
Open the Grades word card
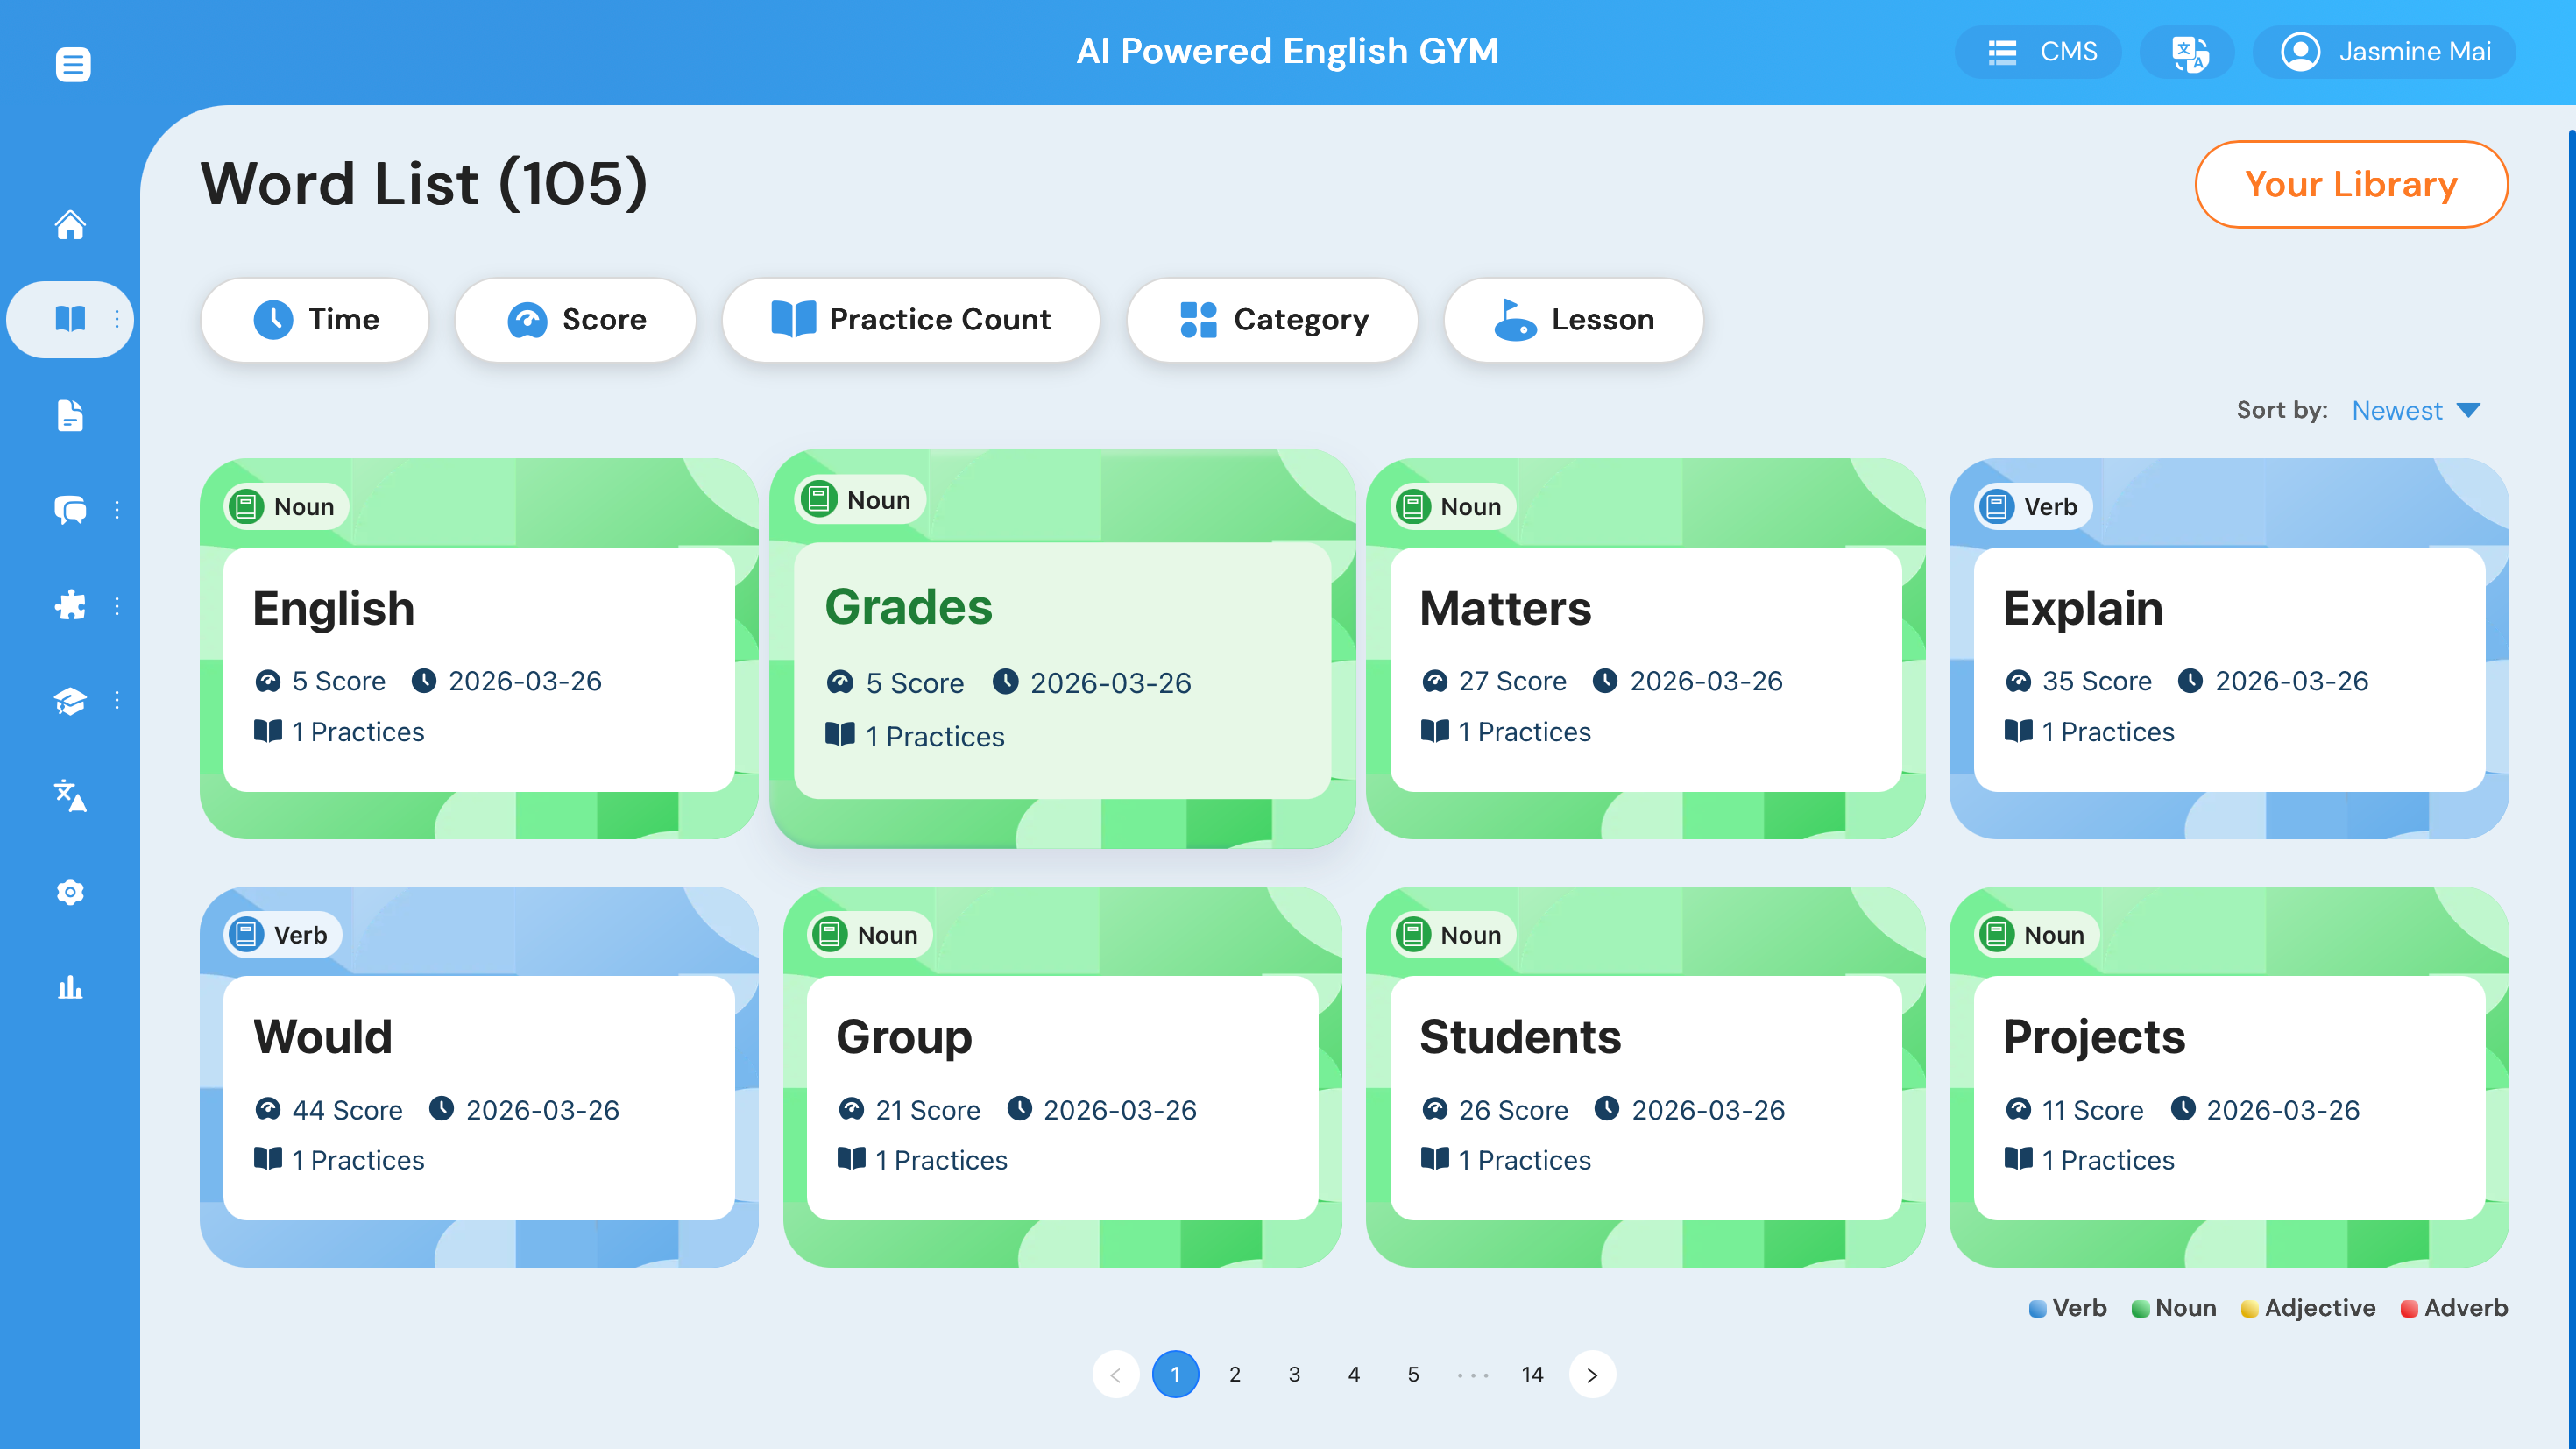[1062, 648]
